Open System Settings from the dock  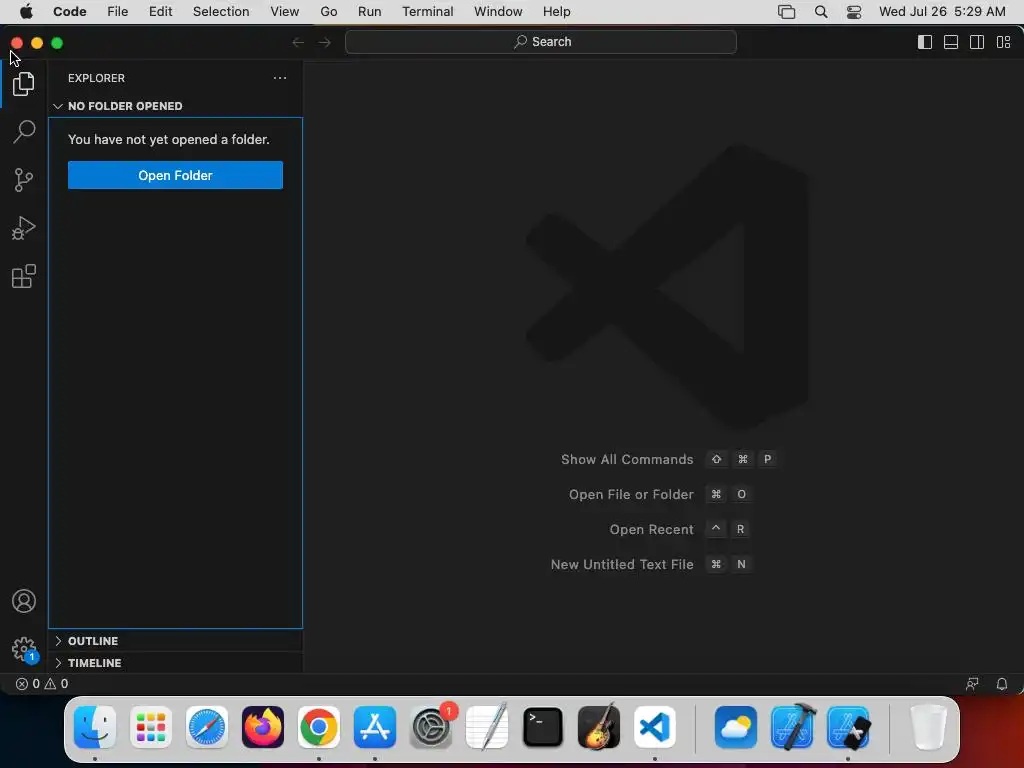click(431, 727)
